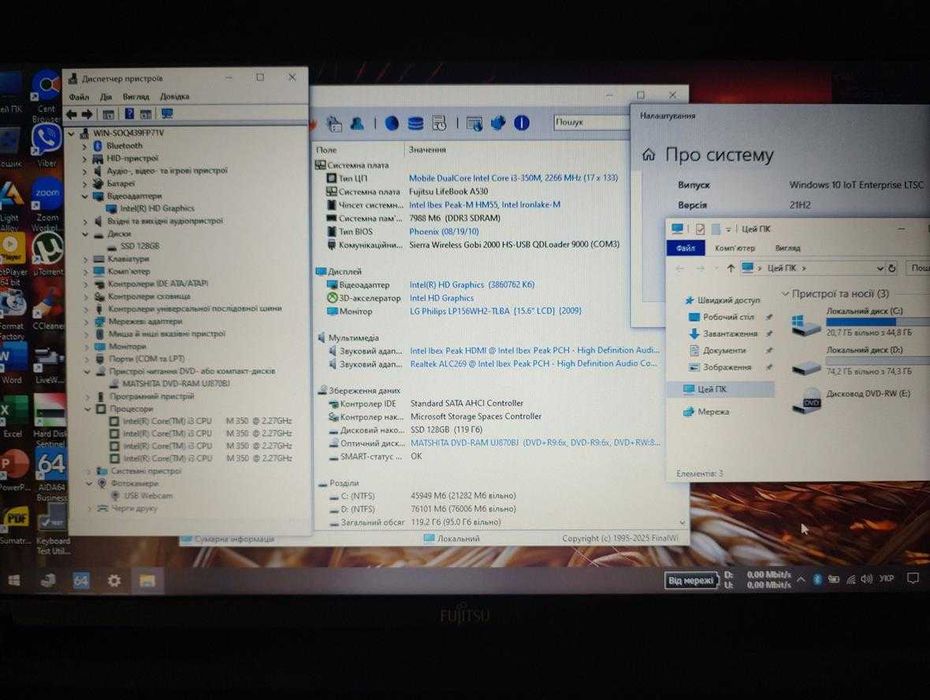The height and width of the screenshot is (700, 930).
Task: Click the volume speaker icon in system tray
Action: [x=867, y=579]
